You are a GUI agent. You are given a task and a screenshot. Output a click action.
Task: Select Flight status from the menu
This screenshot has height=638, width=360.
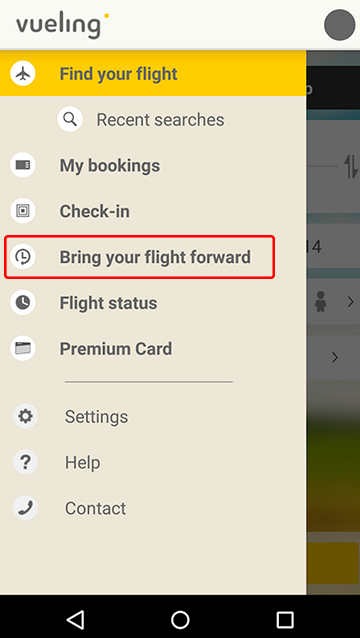pos(153,303)
